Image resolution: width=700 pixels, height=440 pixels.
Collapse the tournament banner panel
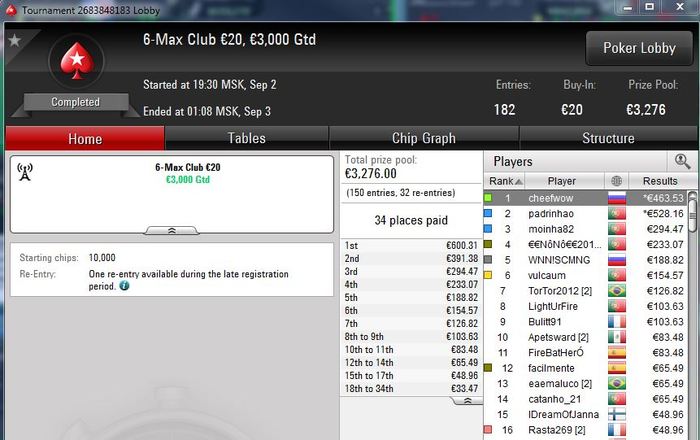172,230
